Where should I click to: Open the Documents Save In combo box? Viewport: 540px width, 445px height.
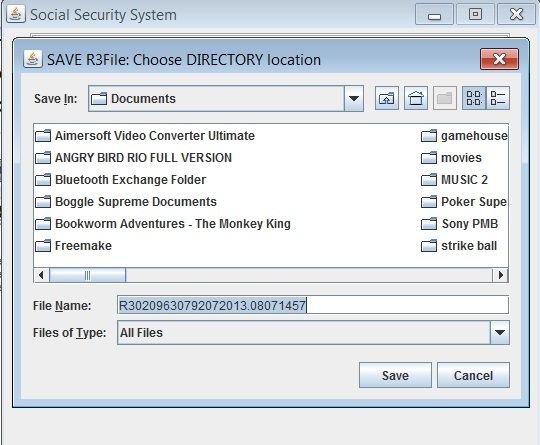226,99
